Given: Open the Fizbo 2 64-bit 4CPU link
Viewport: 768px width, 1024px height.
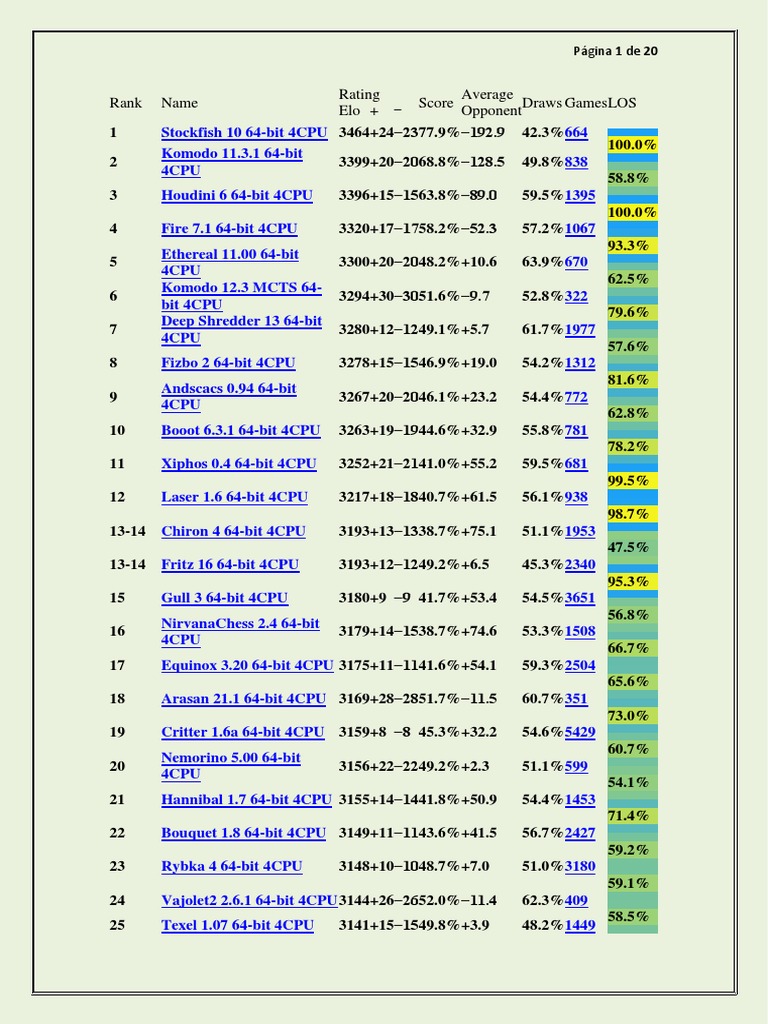Looking at the screenshot, I should click(x=228, y=362).
